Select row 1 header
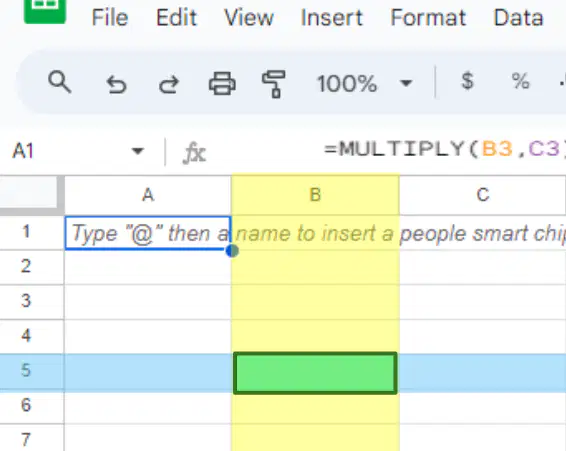566x451 pixels. 32,232
